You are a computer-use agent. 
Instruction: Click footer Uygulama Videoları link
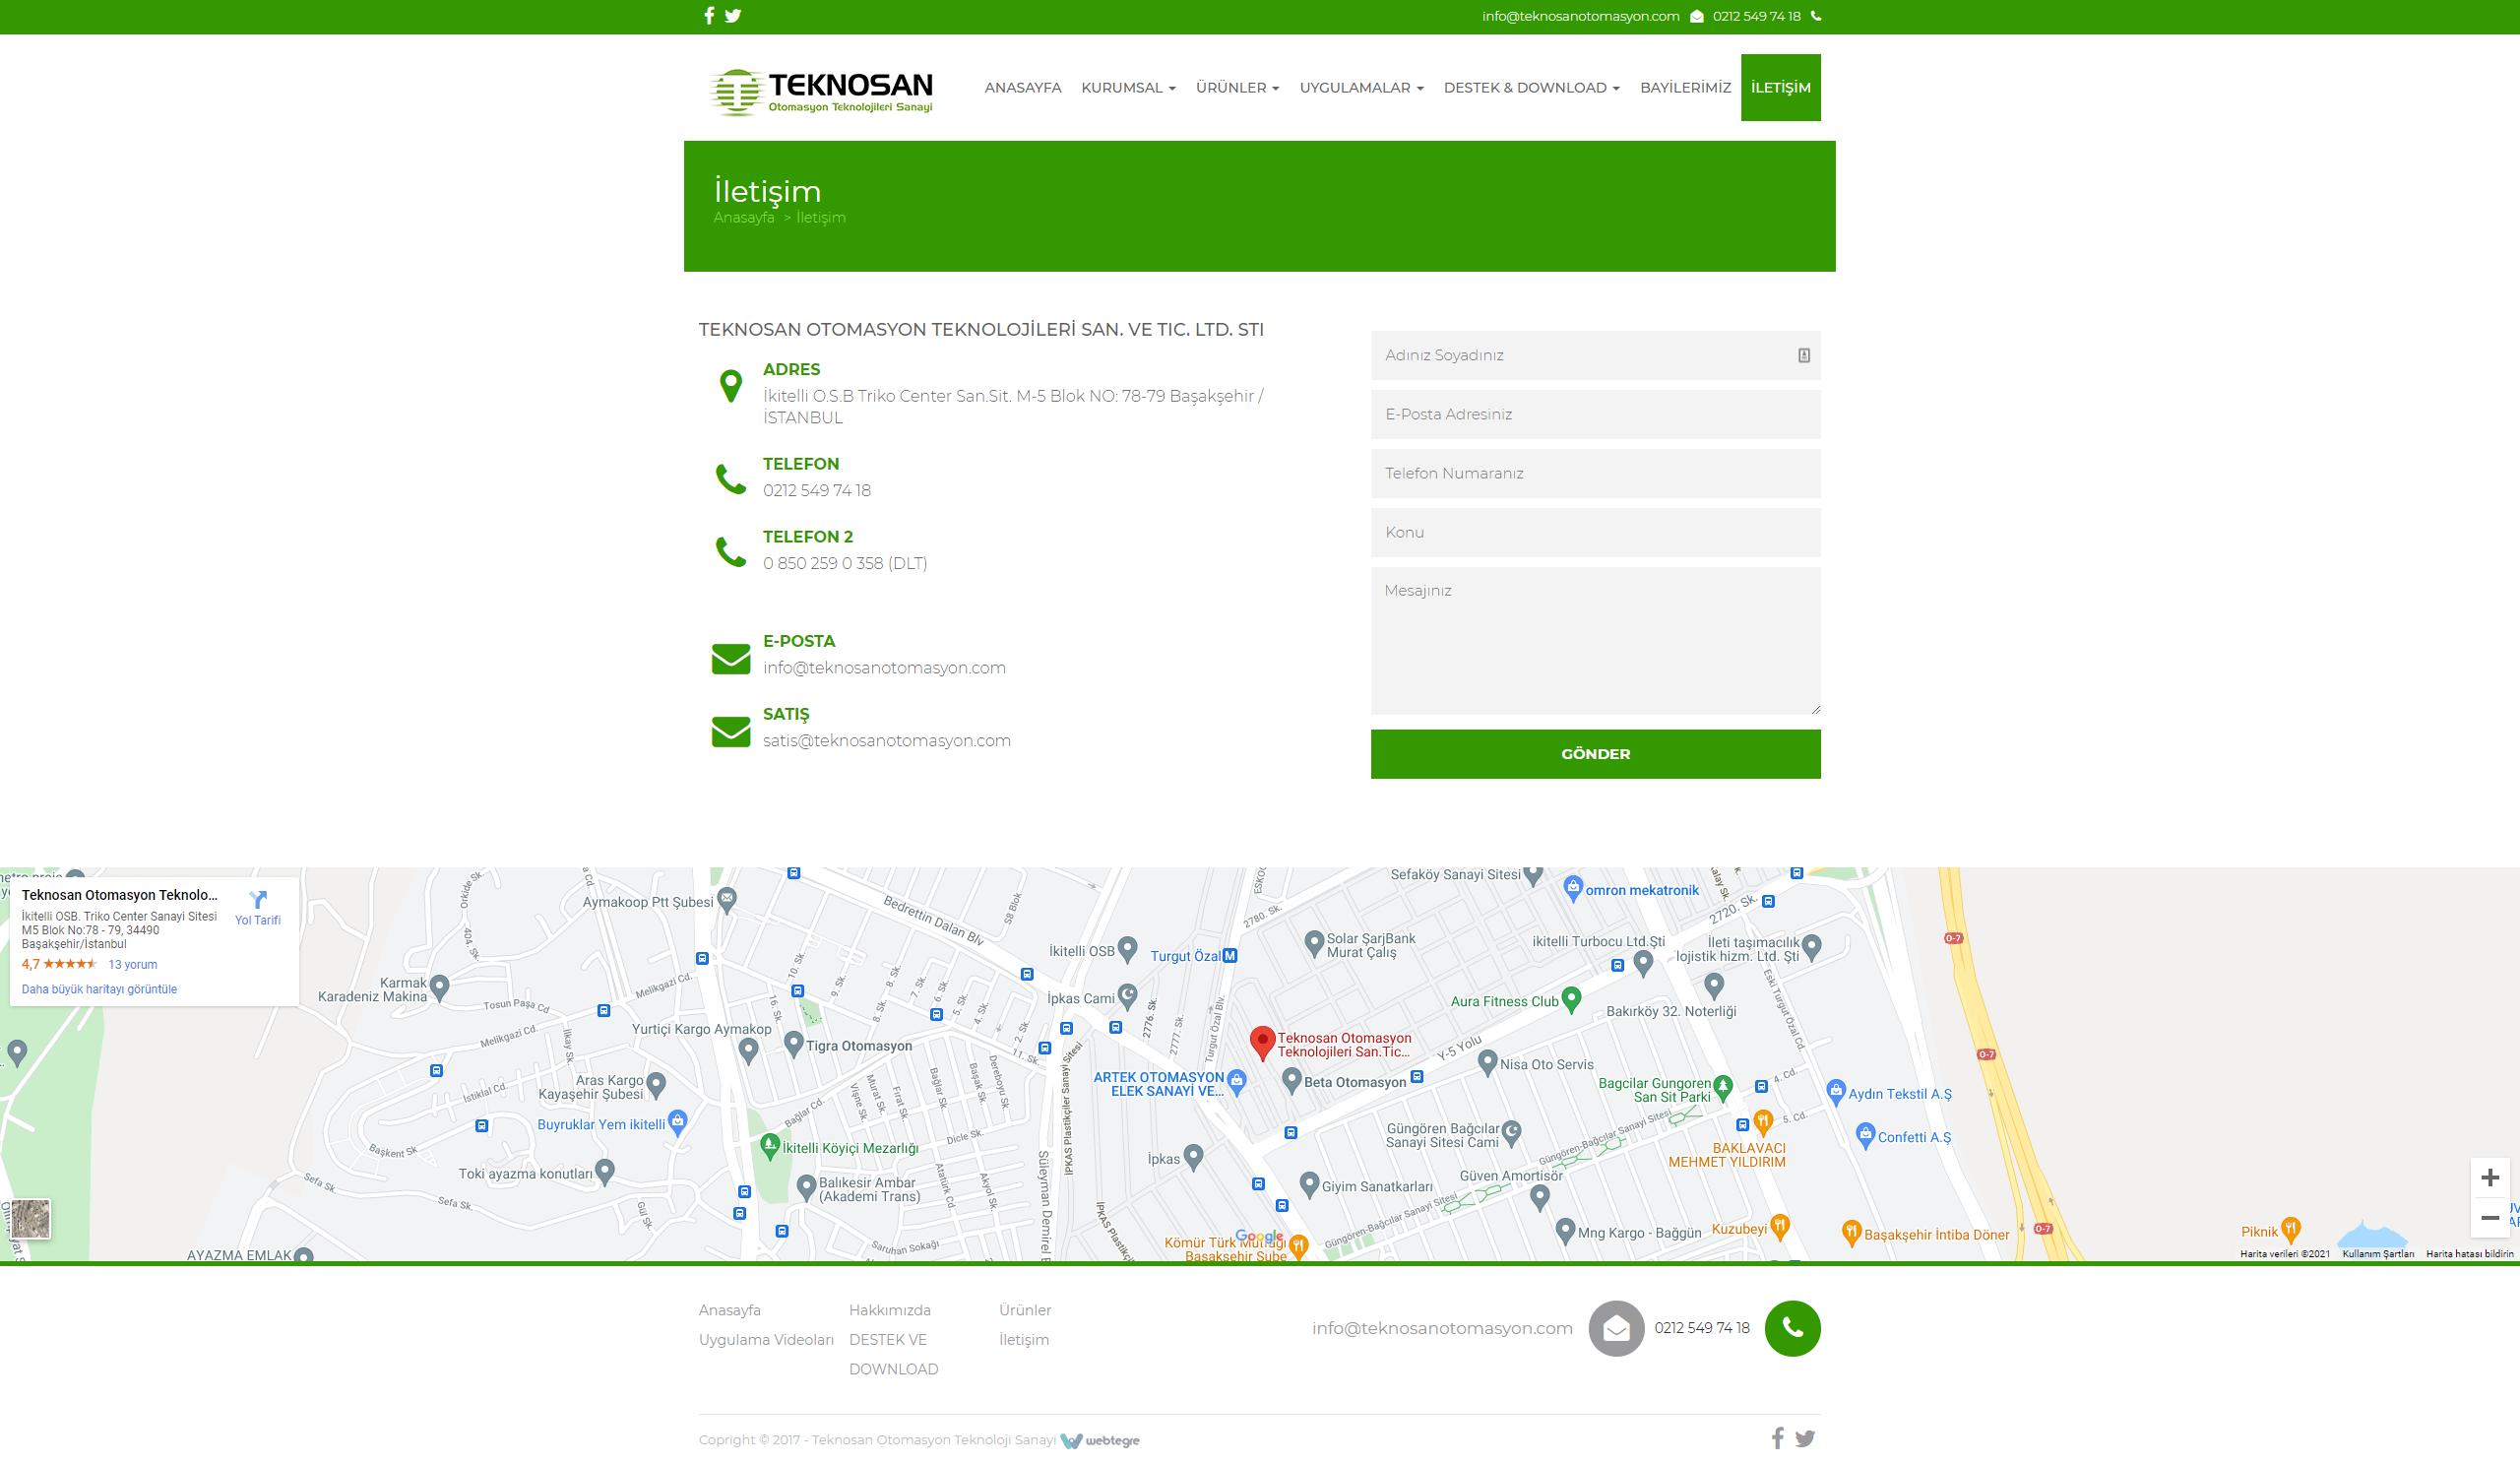tap(766, 1340)
